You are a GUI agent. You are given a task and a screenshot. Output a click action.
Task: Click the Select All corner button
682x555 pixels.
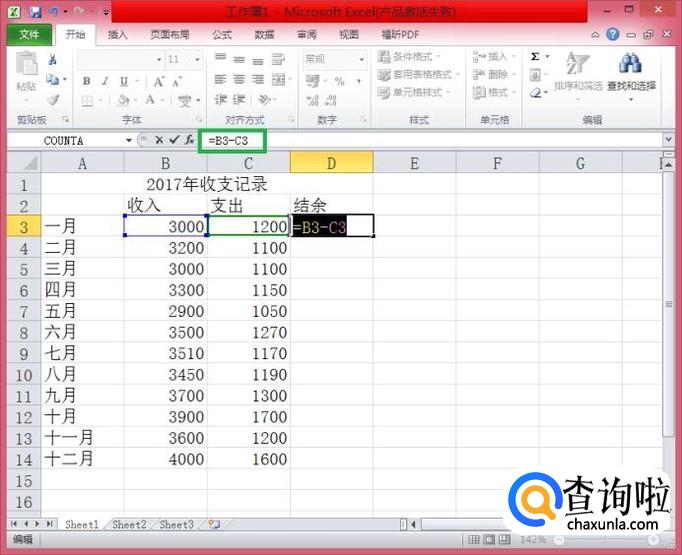[24, 163]
